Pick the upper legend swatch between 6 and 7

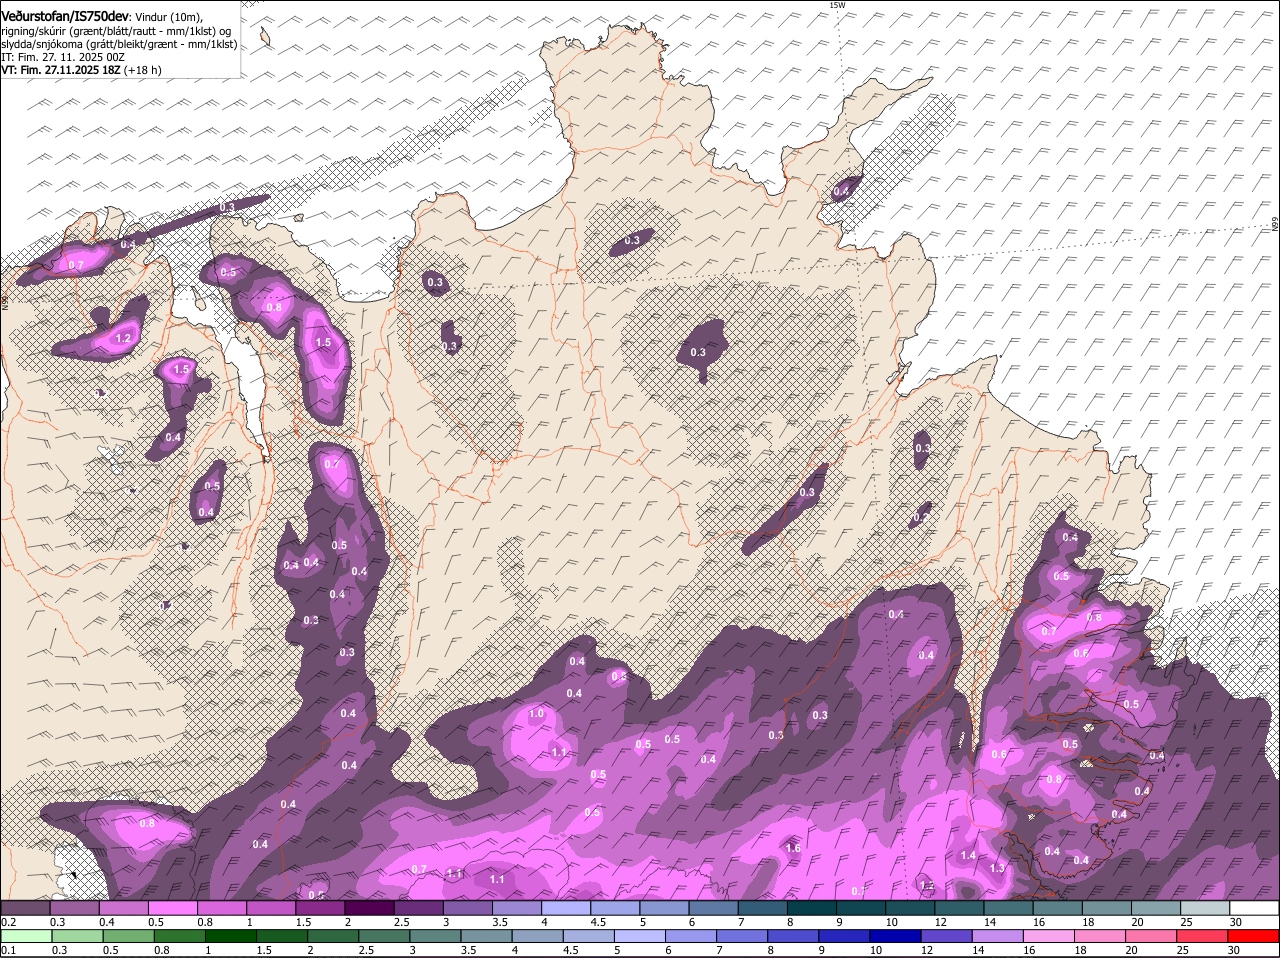[713, 908]
